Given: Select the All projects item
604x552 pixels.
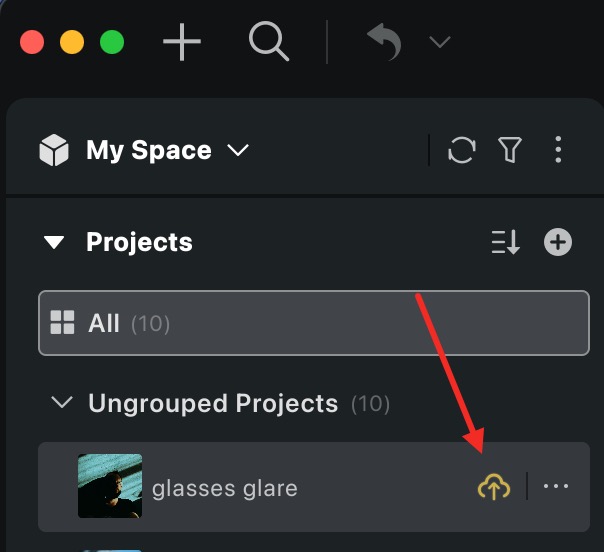Looking at the screenshot, I should (x=313, y=323).
